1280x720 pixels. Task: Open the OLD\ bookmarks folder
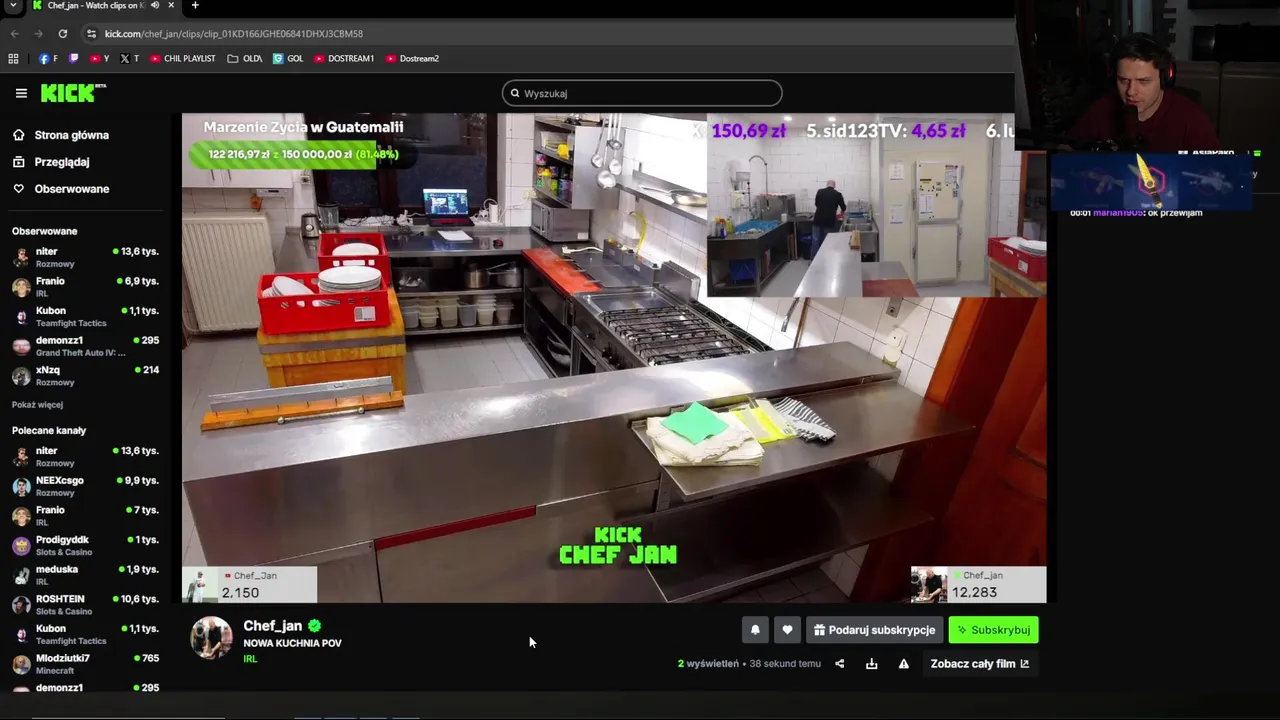point(245,59)
